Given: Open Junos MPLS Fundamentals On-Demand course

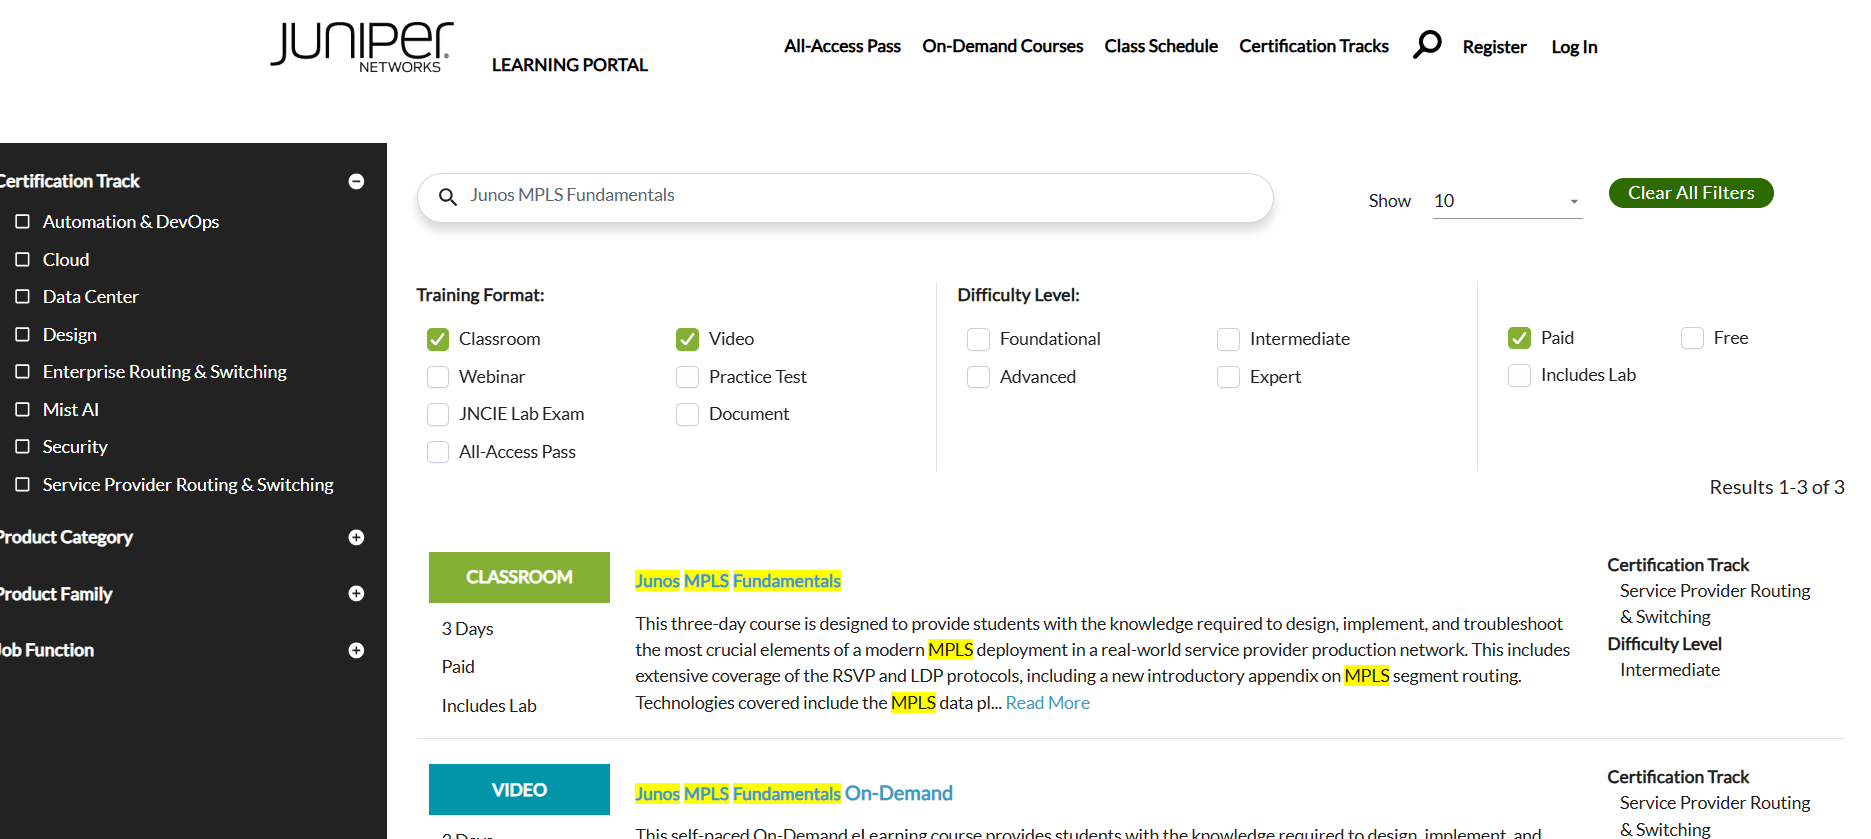Looking at the screenshot, I should [x=794, y=793].
